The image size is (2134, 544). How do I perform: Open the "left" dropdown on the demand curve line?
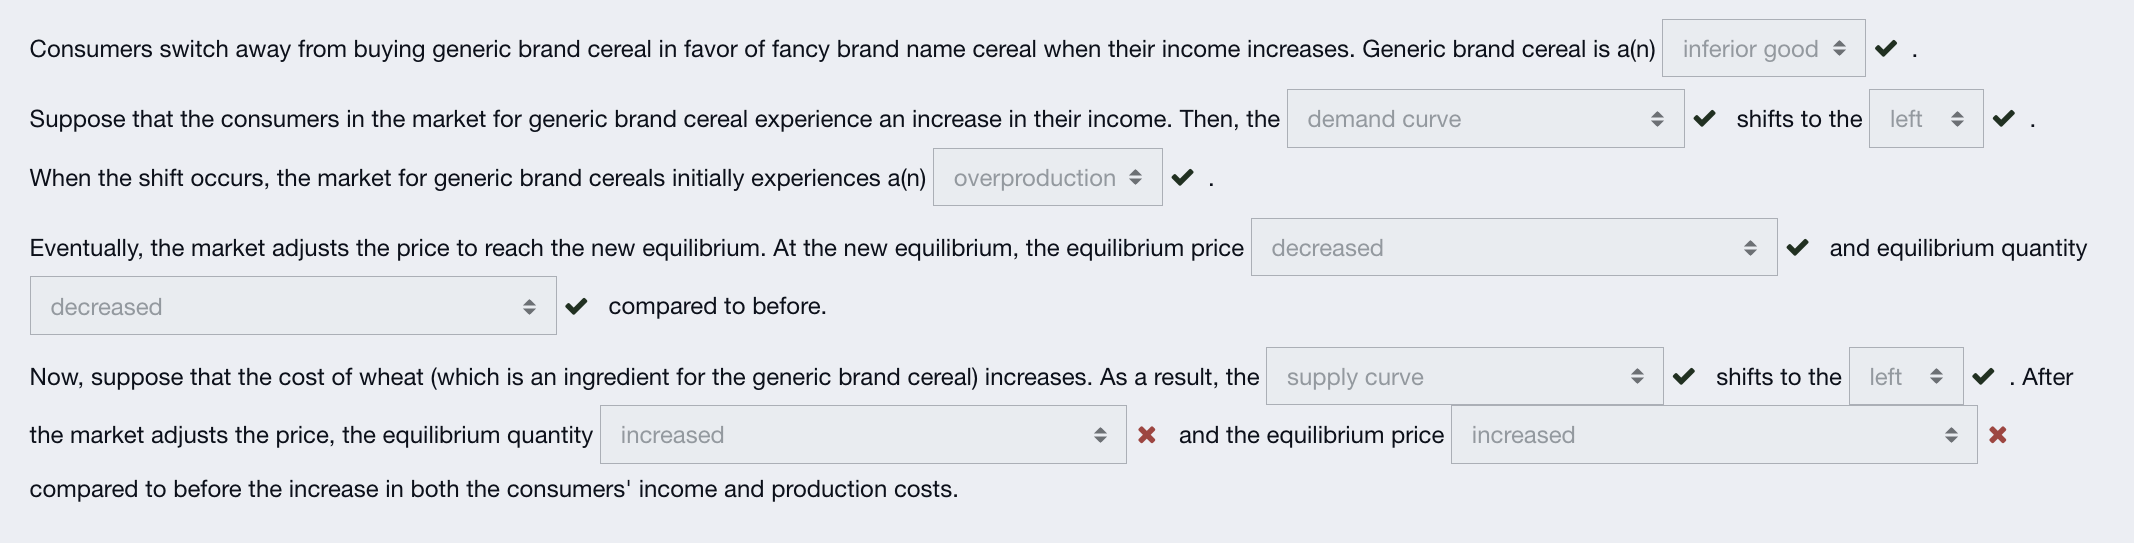tap(1925, 119)
